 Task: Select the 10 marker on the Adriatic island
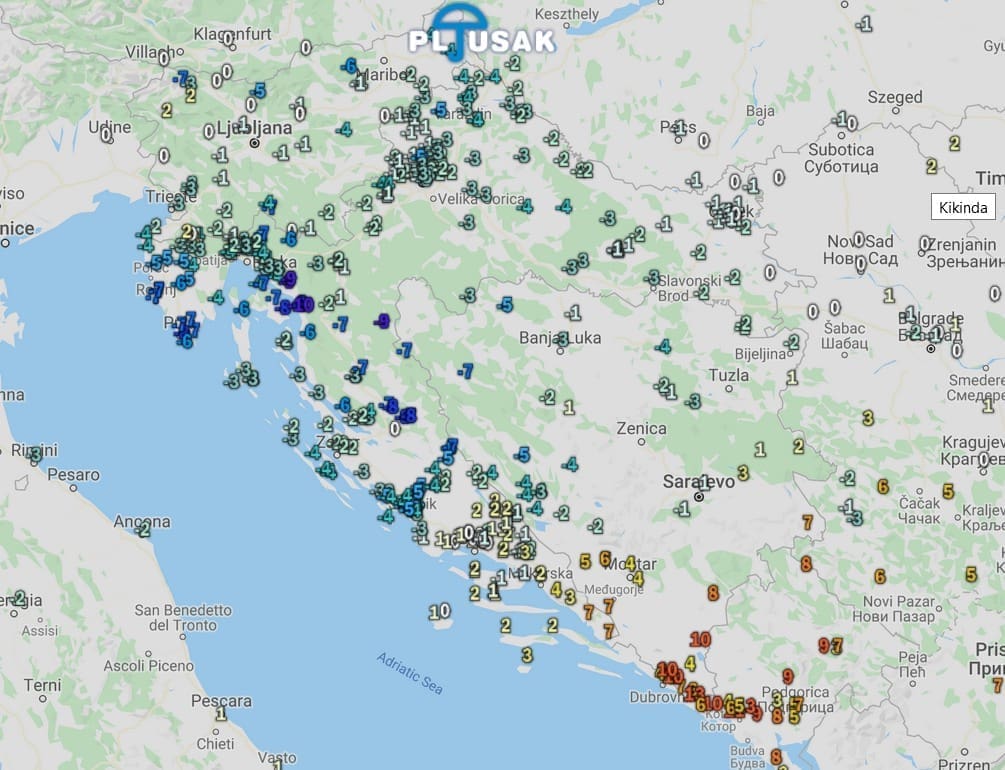(x=439, y=611)
